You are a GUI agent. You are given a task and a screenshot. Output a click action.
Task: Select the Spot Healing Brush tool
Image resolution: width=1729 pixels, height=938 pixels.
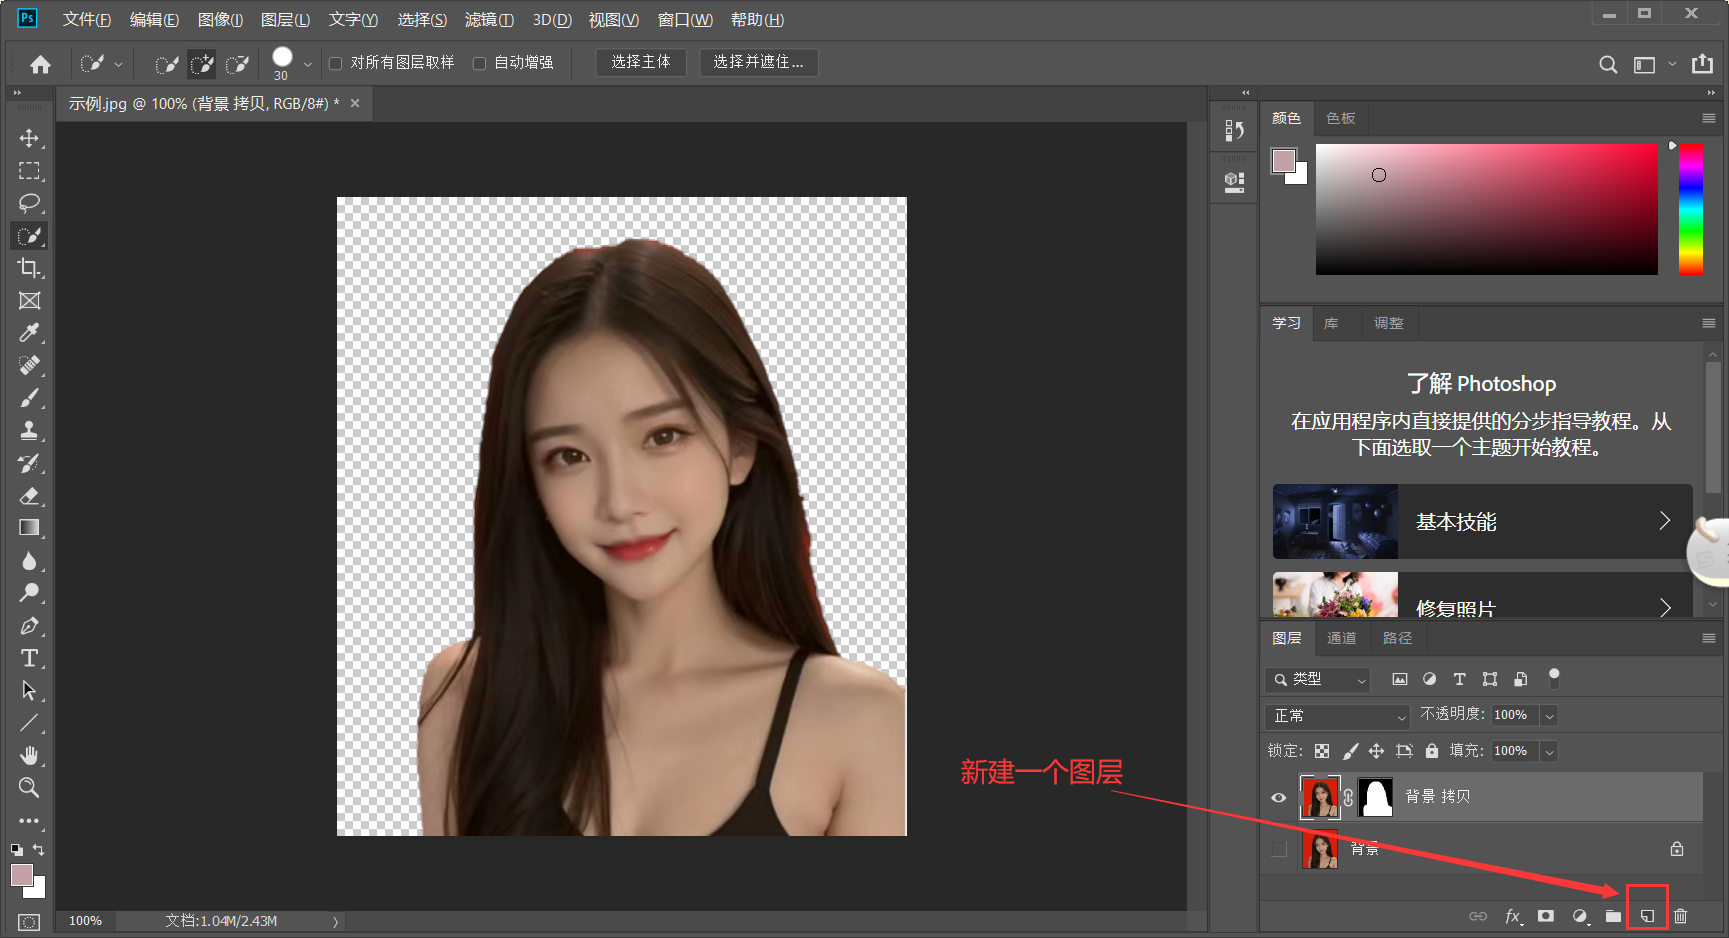point(29,366)
